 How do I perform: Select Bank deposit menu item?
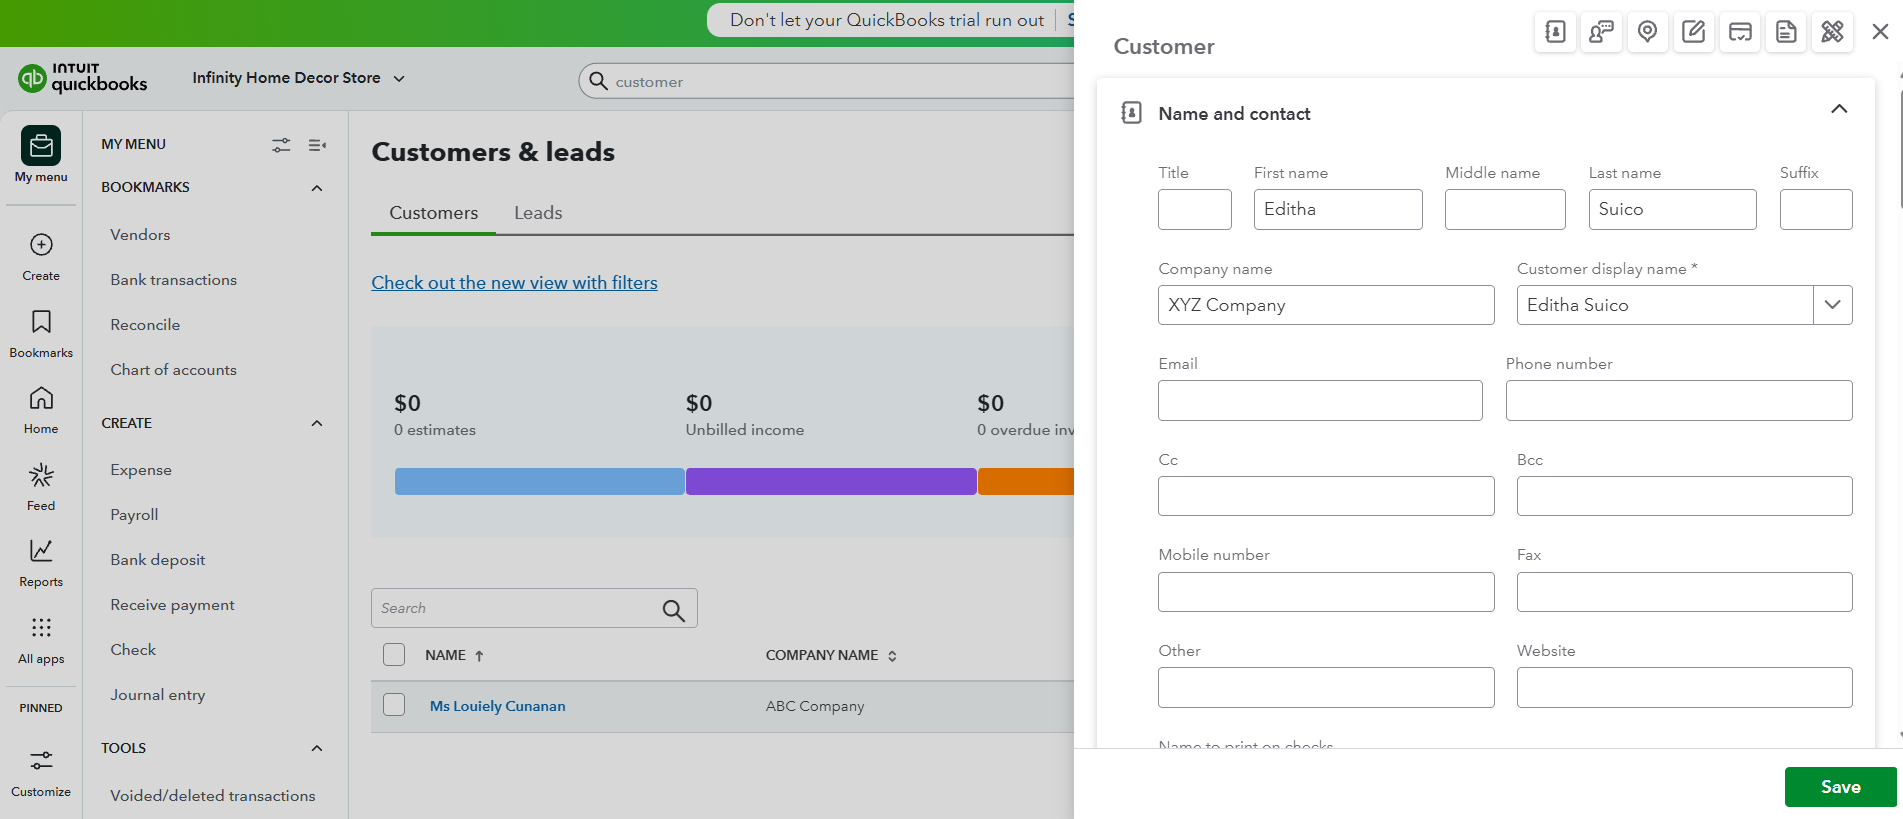(158, 560)
